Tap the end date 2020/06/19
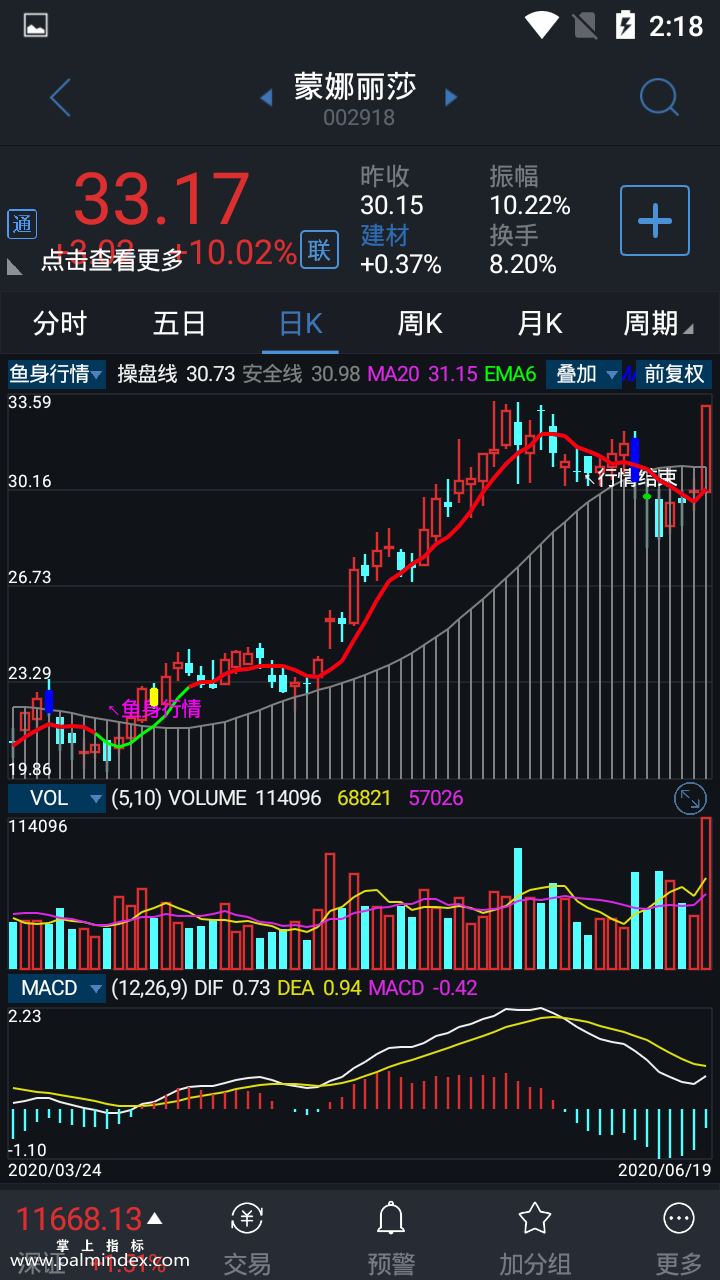The width and height of the screenshot is (720, 1280). (x=665, y=1169)
